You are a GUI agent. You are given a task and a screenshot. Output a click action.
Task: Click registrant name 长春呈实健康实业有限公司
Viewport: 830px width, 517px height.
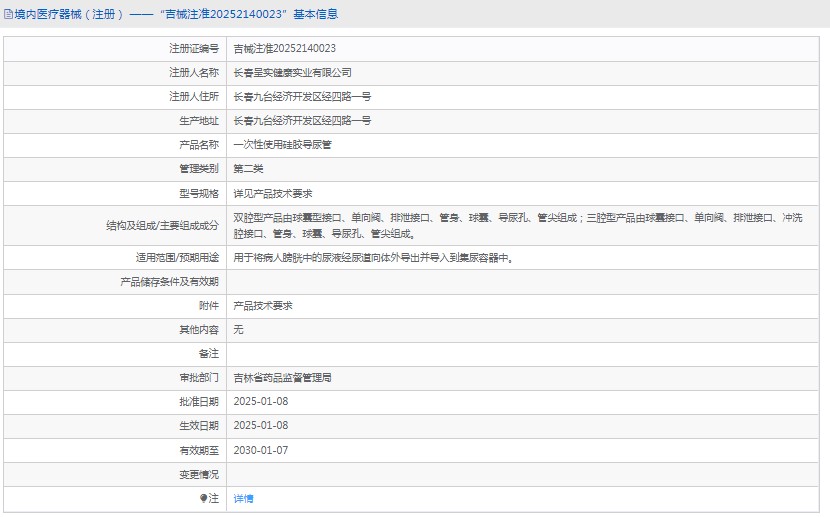(292, 72)
